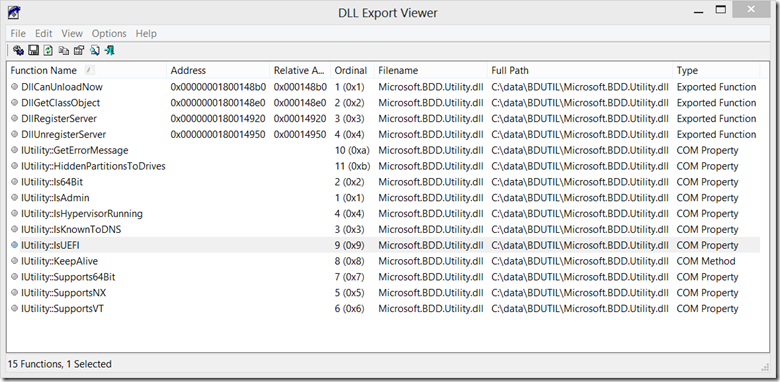Open the File menu
Viewport: 780px width, 382px height.
tap(18, 33)
